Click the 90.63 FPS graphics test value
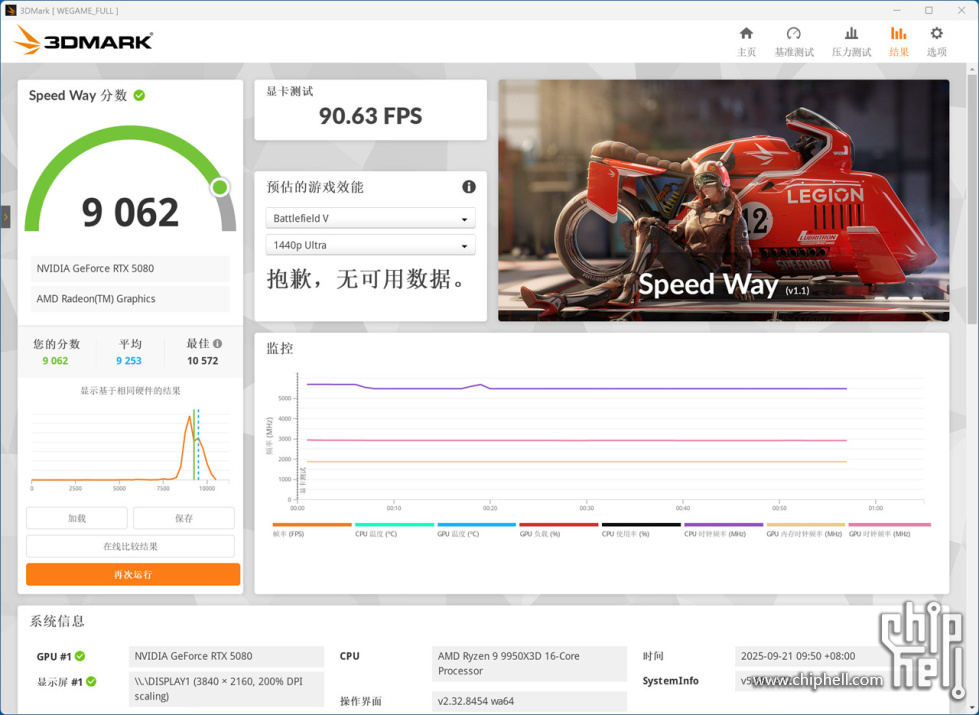979x715 pixels. 370,116
